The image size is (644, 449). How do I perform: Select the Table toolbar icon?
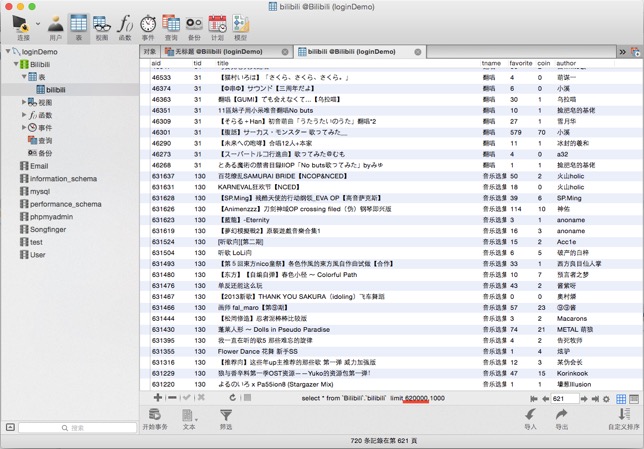coord(78,27)
